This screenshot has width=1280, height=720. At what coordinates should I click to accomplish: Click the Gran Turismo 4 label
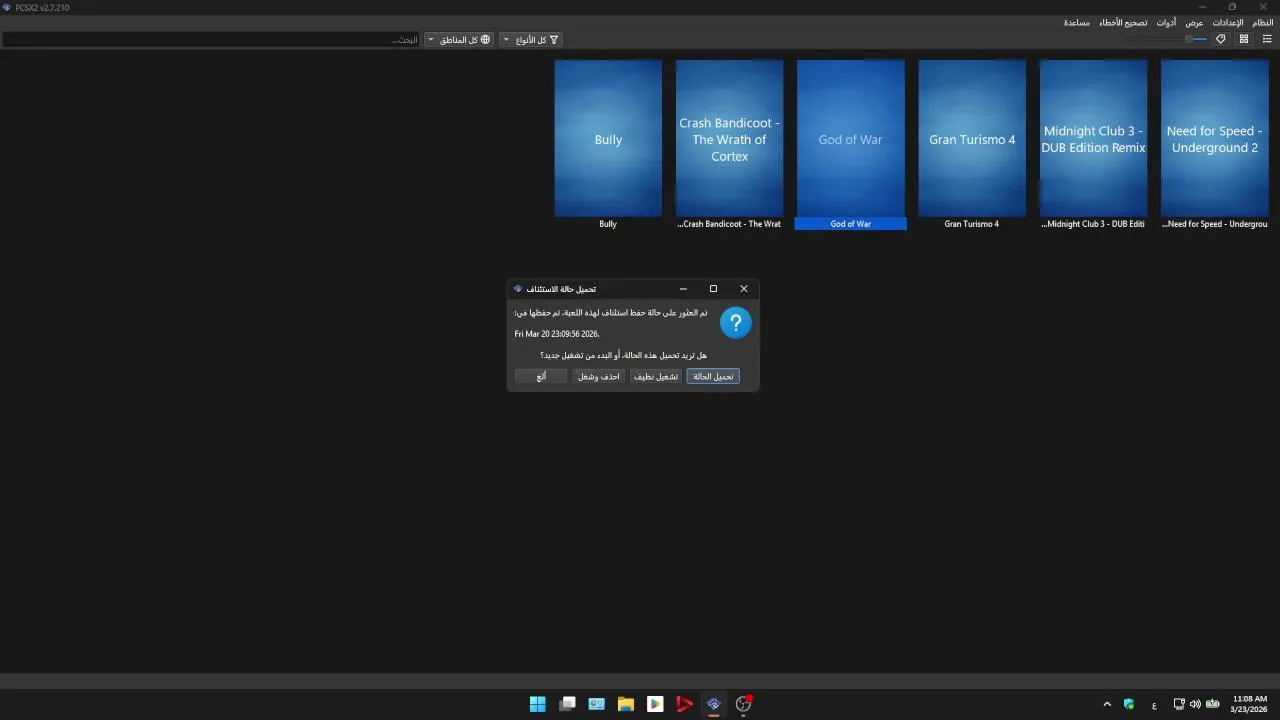[972, 224]
